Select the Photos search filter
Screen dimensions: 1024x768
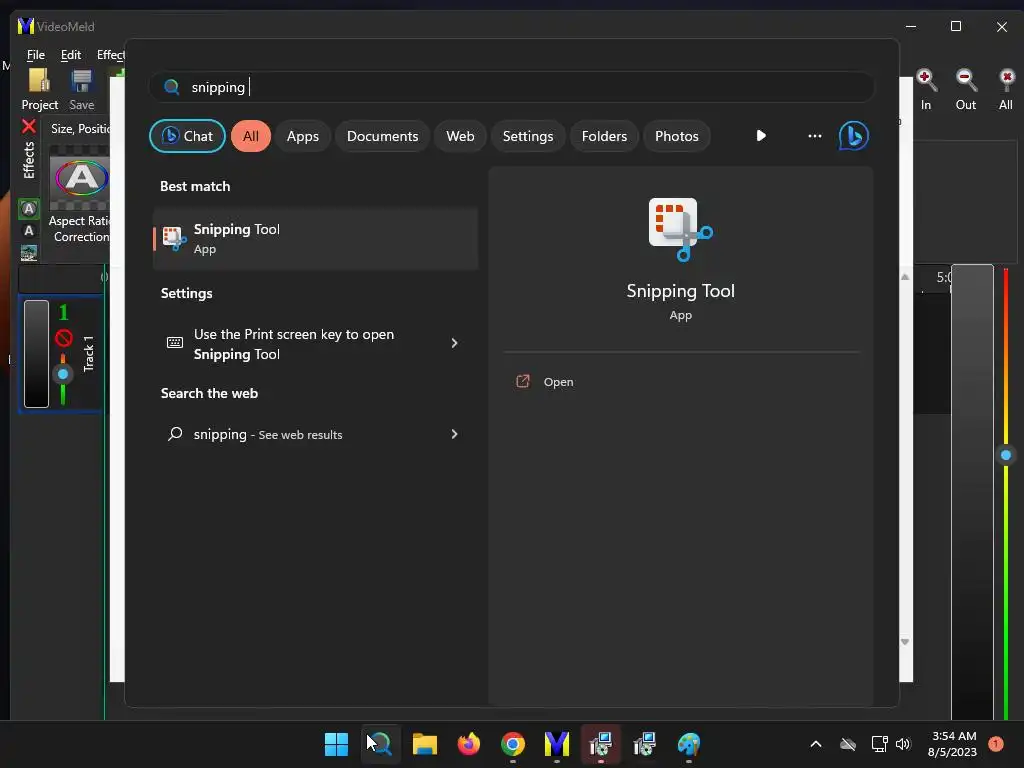coord(677,136)
